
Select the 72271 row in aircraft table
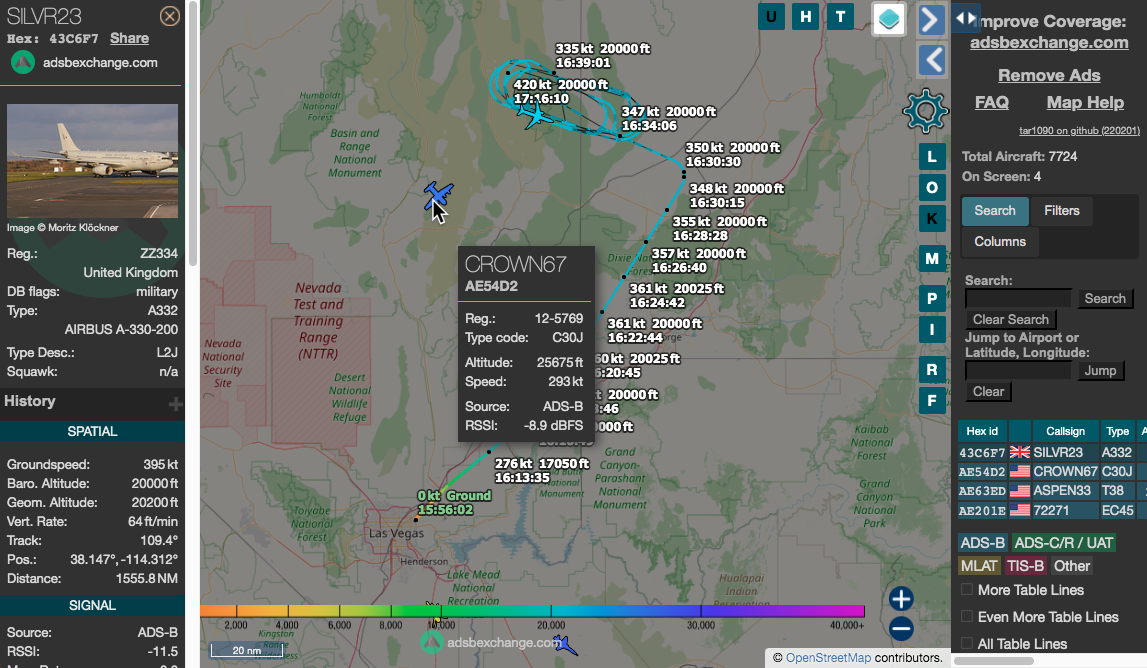tap(1052, 510)
